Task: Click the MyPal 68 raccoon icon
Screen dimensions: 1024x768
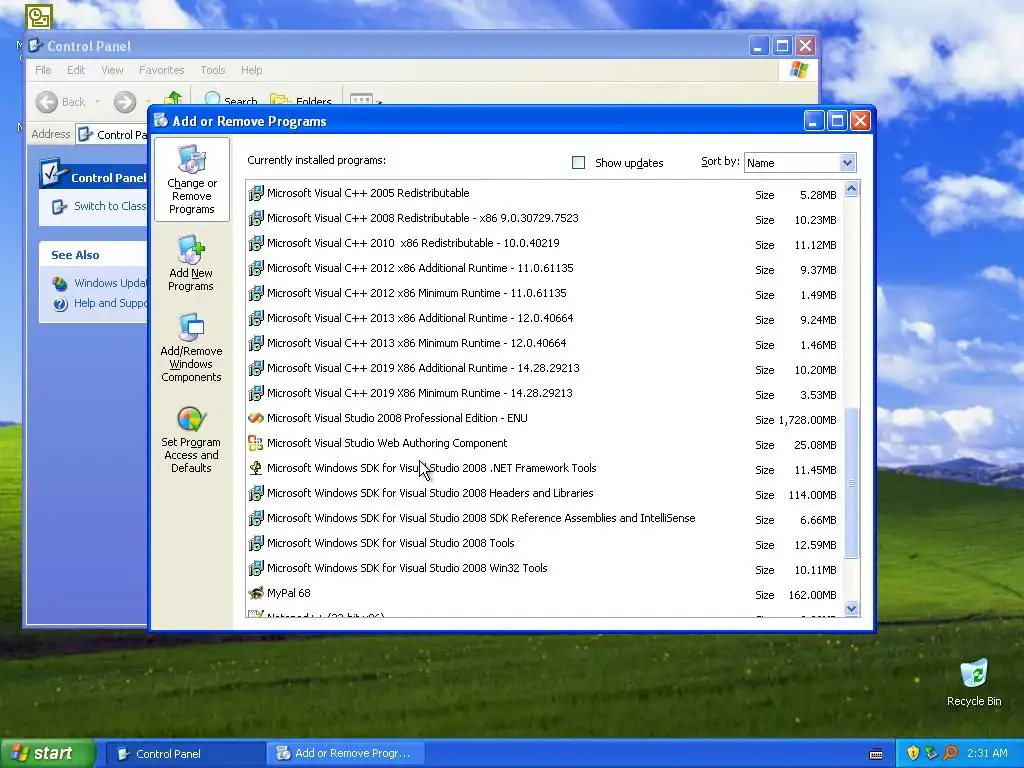Action: pos(255,593)
